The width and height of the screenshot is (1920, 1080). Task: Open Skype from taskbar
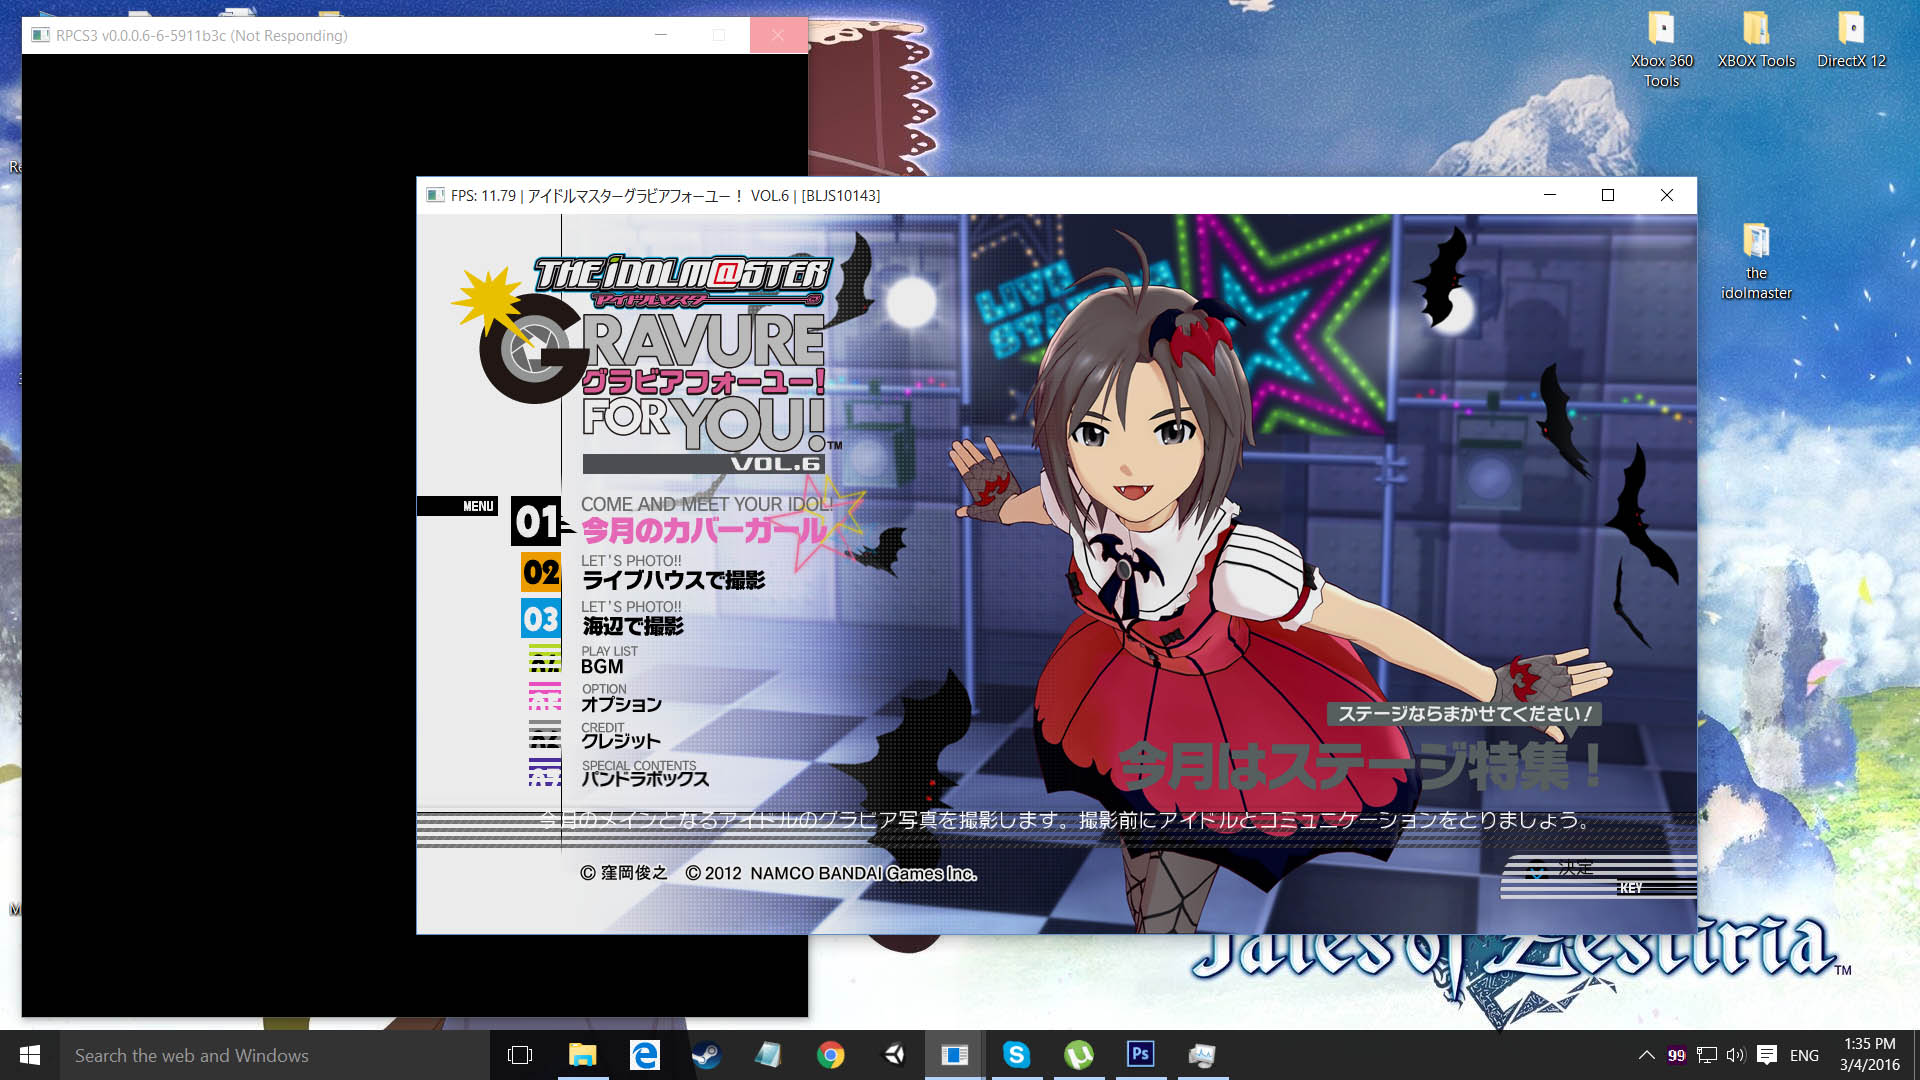[1017, 1055]
